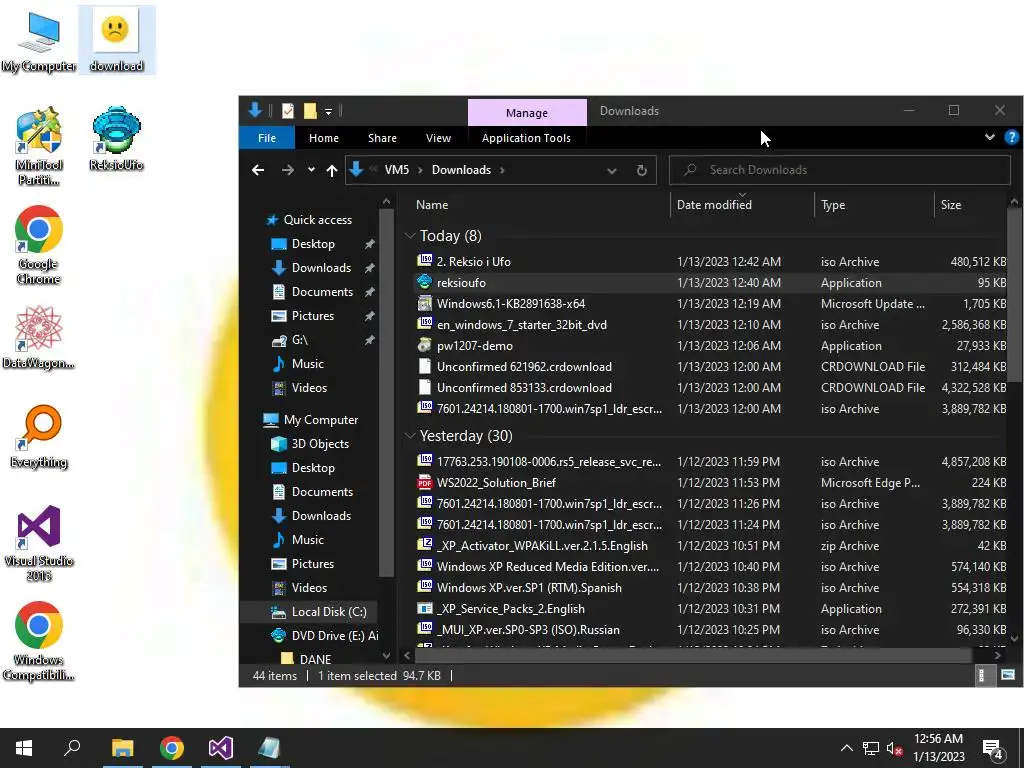Open Application Tools ribbon tab

tap(526, 138)
